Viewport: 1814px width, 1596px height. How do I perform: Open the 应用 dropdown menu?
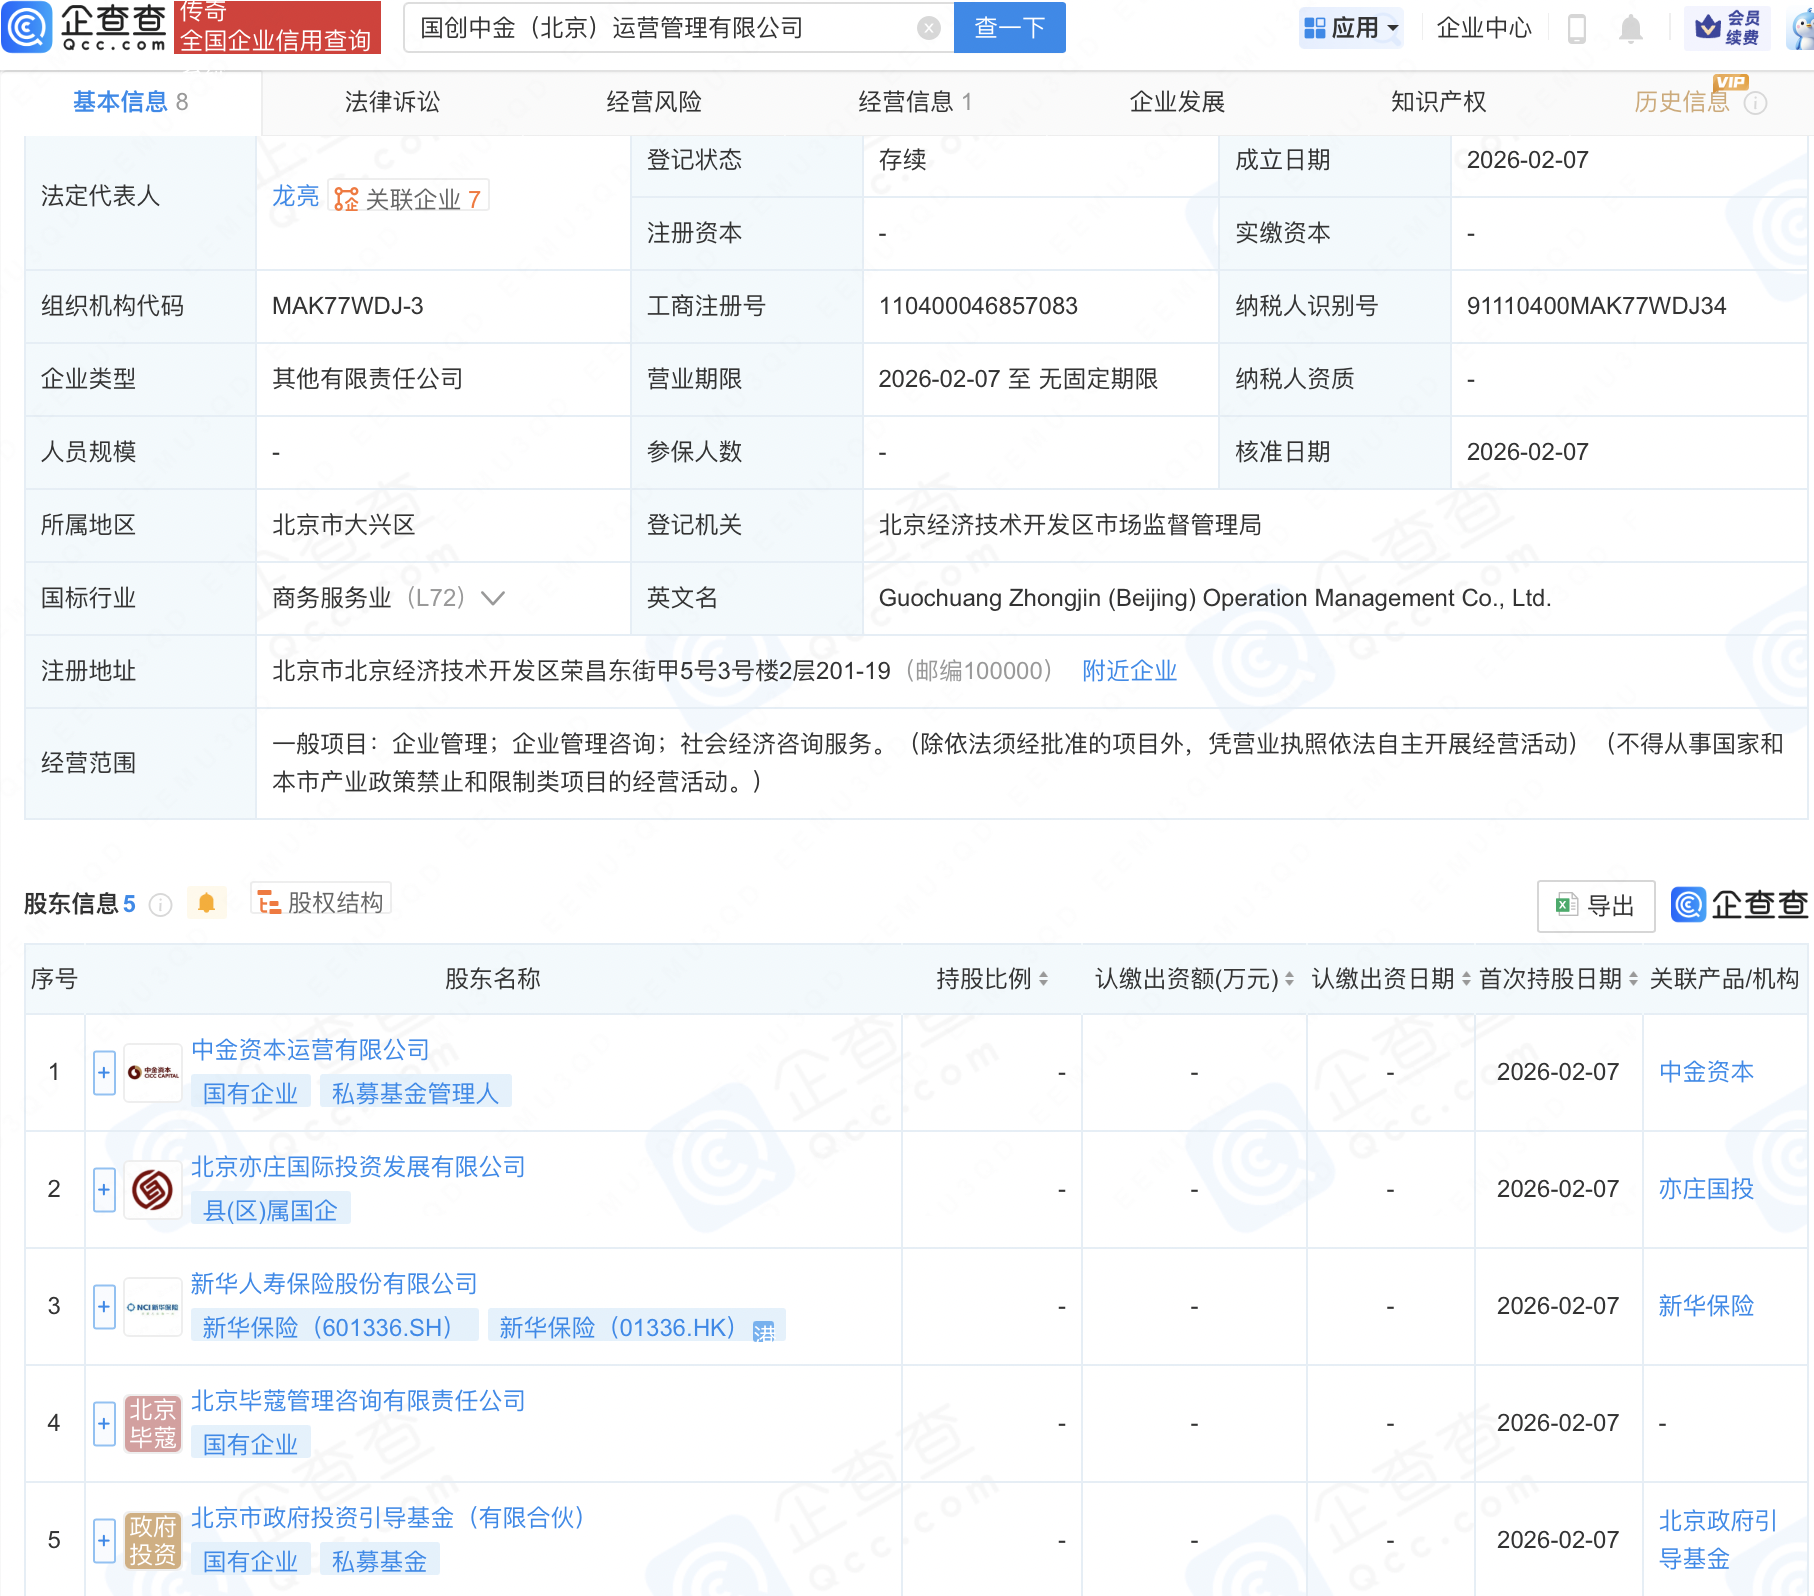click(1352, 28)
